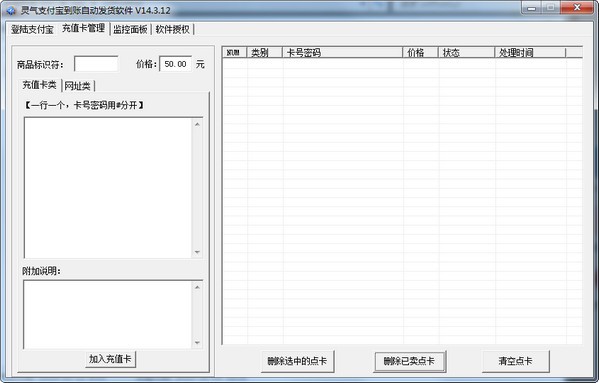Switch to the 登陆支付宝 tab

click(32, 29)
